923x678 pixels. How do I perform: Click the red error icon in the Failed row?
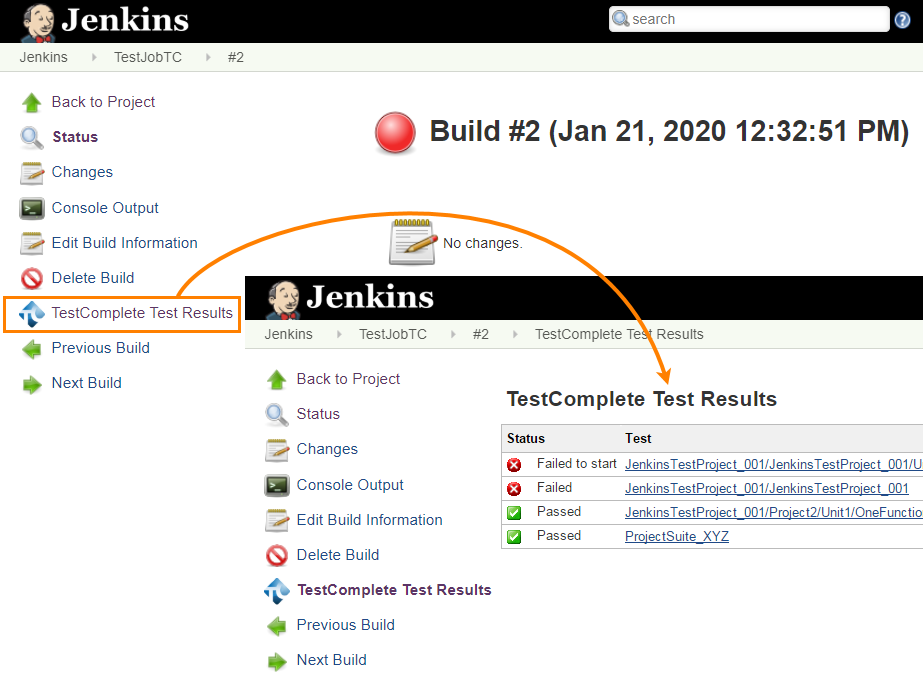point(514,489)
